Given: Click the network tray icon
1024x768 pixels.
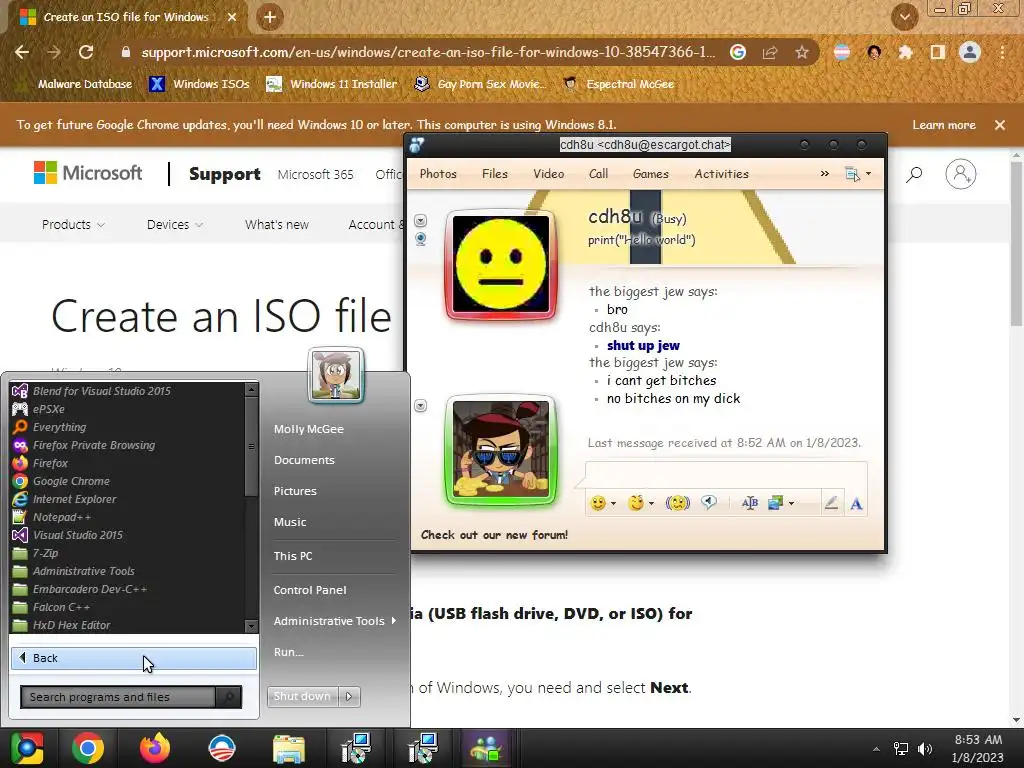Looking at the screenshot, I should tap(901, 749).
